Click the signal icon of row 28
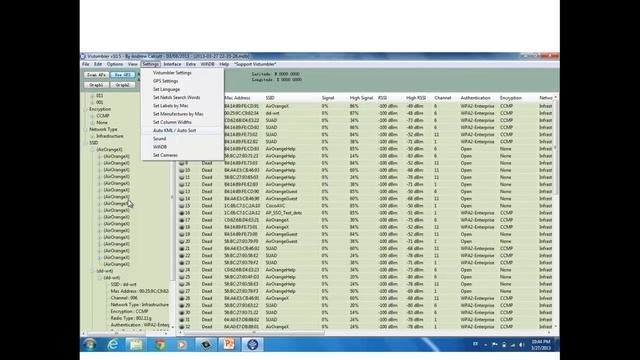 182,298
